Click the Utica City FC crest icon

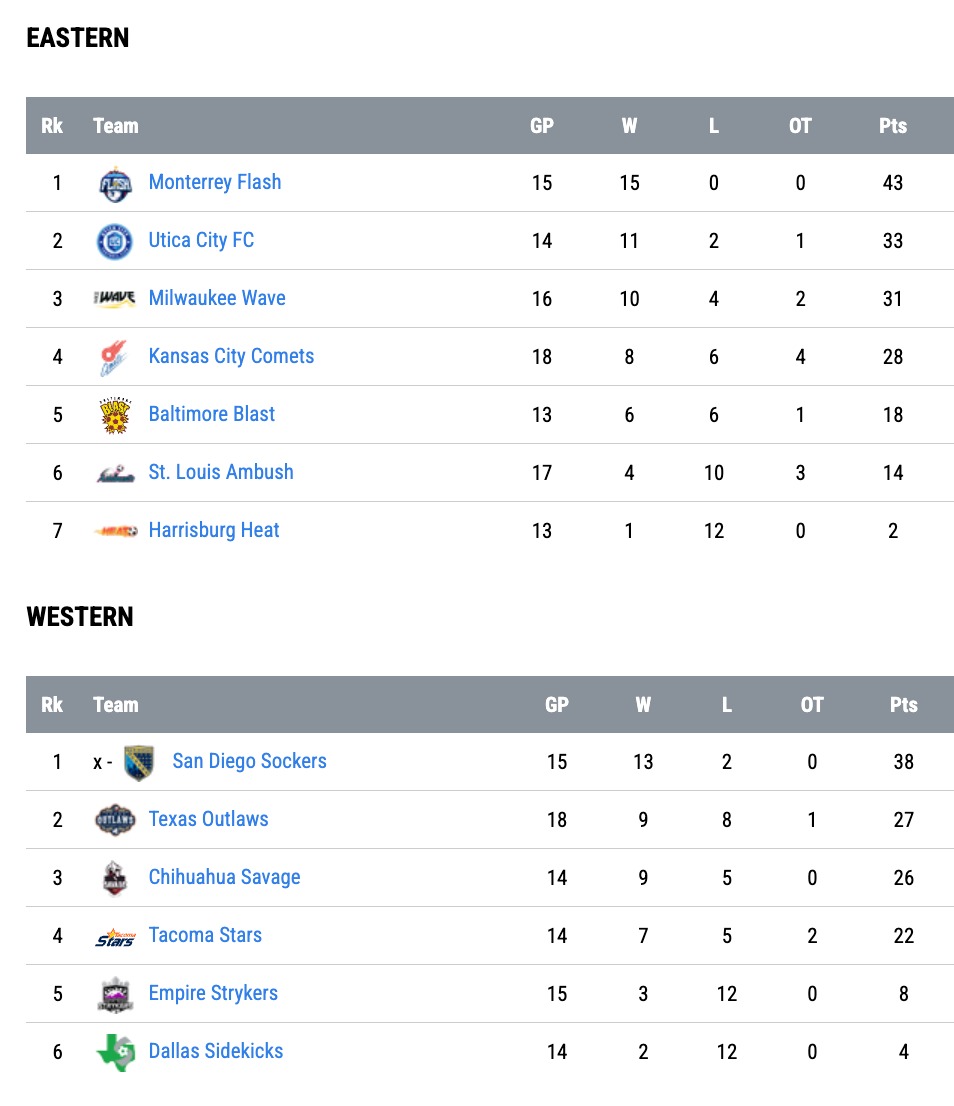(115, 242)
